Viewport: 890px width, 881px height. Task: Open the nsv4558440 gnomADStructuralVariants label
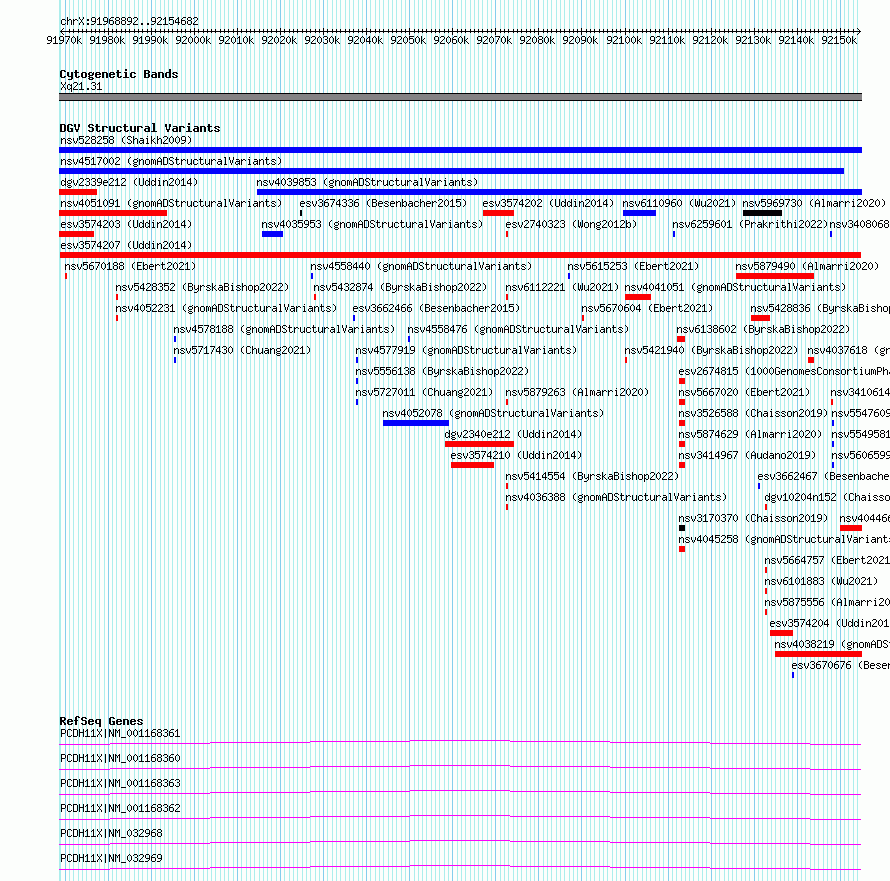[x=421, y=266]
